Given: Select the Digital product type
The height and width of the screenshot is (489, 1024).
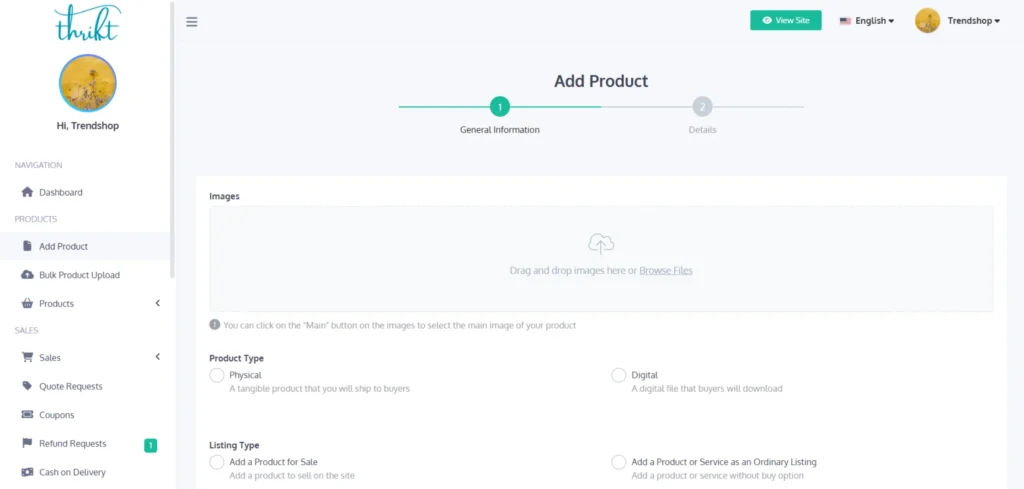Looking at the screenshot, I should tap(619, 375).
